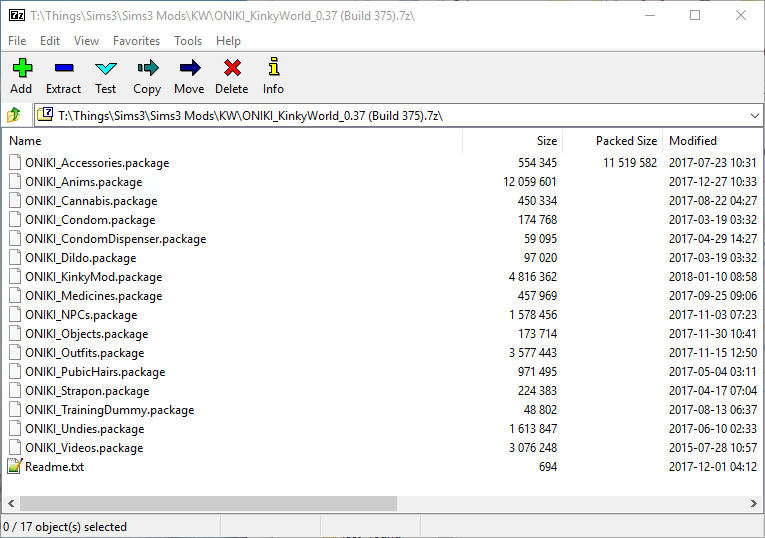Image resolution: width=765 pixels, height=538 pixels.
Task: Open the View menu
Action: tap(86, 41)
